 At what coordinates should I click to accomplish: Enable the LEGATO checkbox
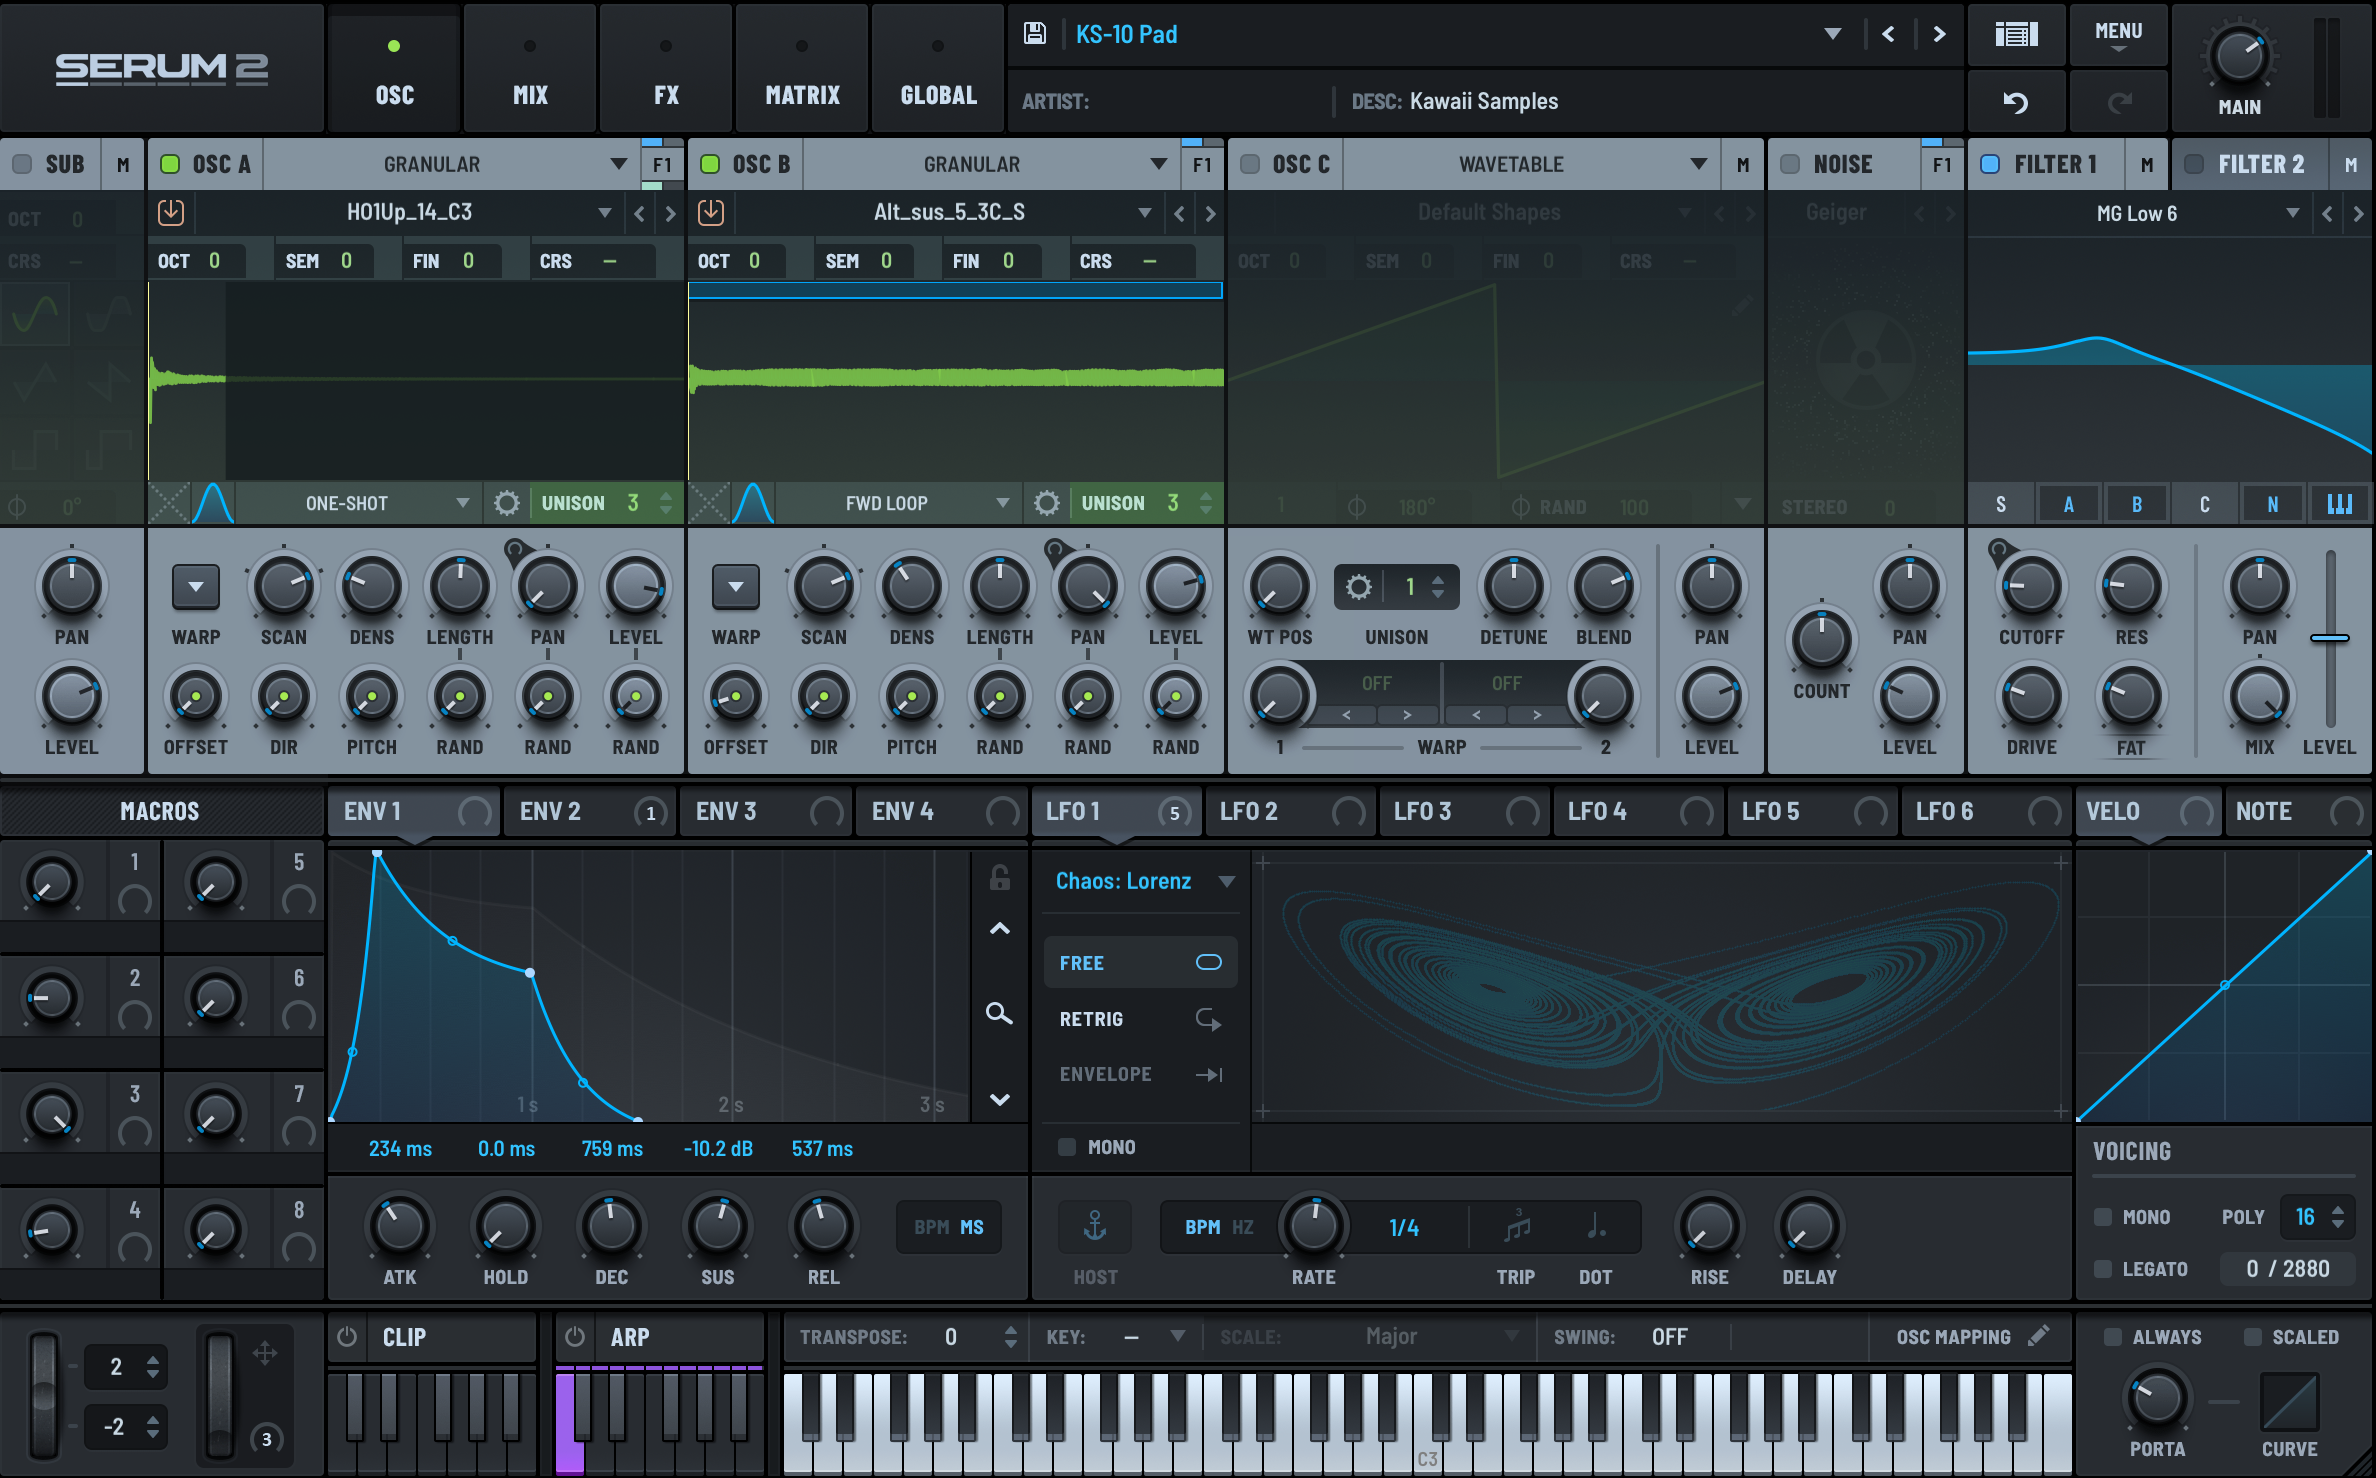(x=2104, y=1269)
